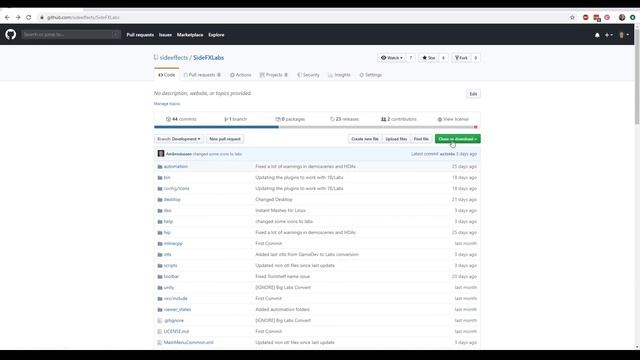Switch to the repository Pull requests tab
The width and height of the screenshot is (640, 360).
tap(202, 75)
